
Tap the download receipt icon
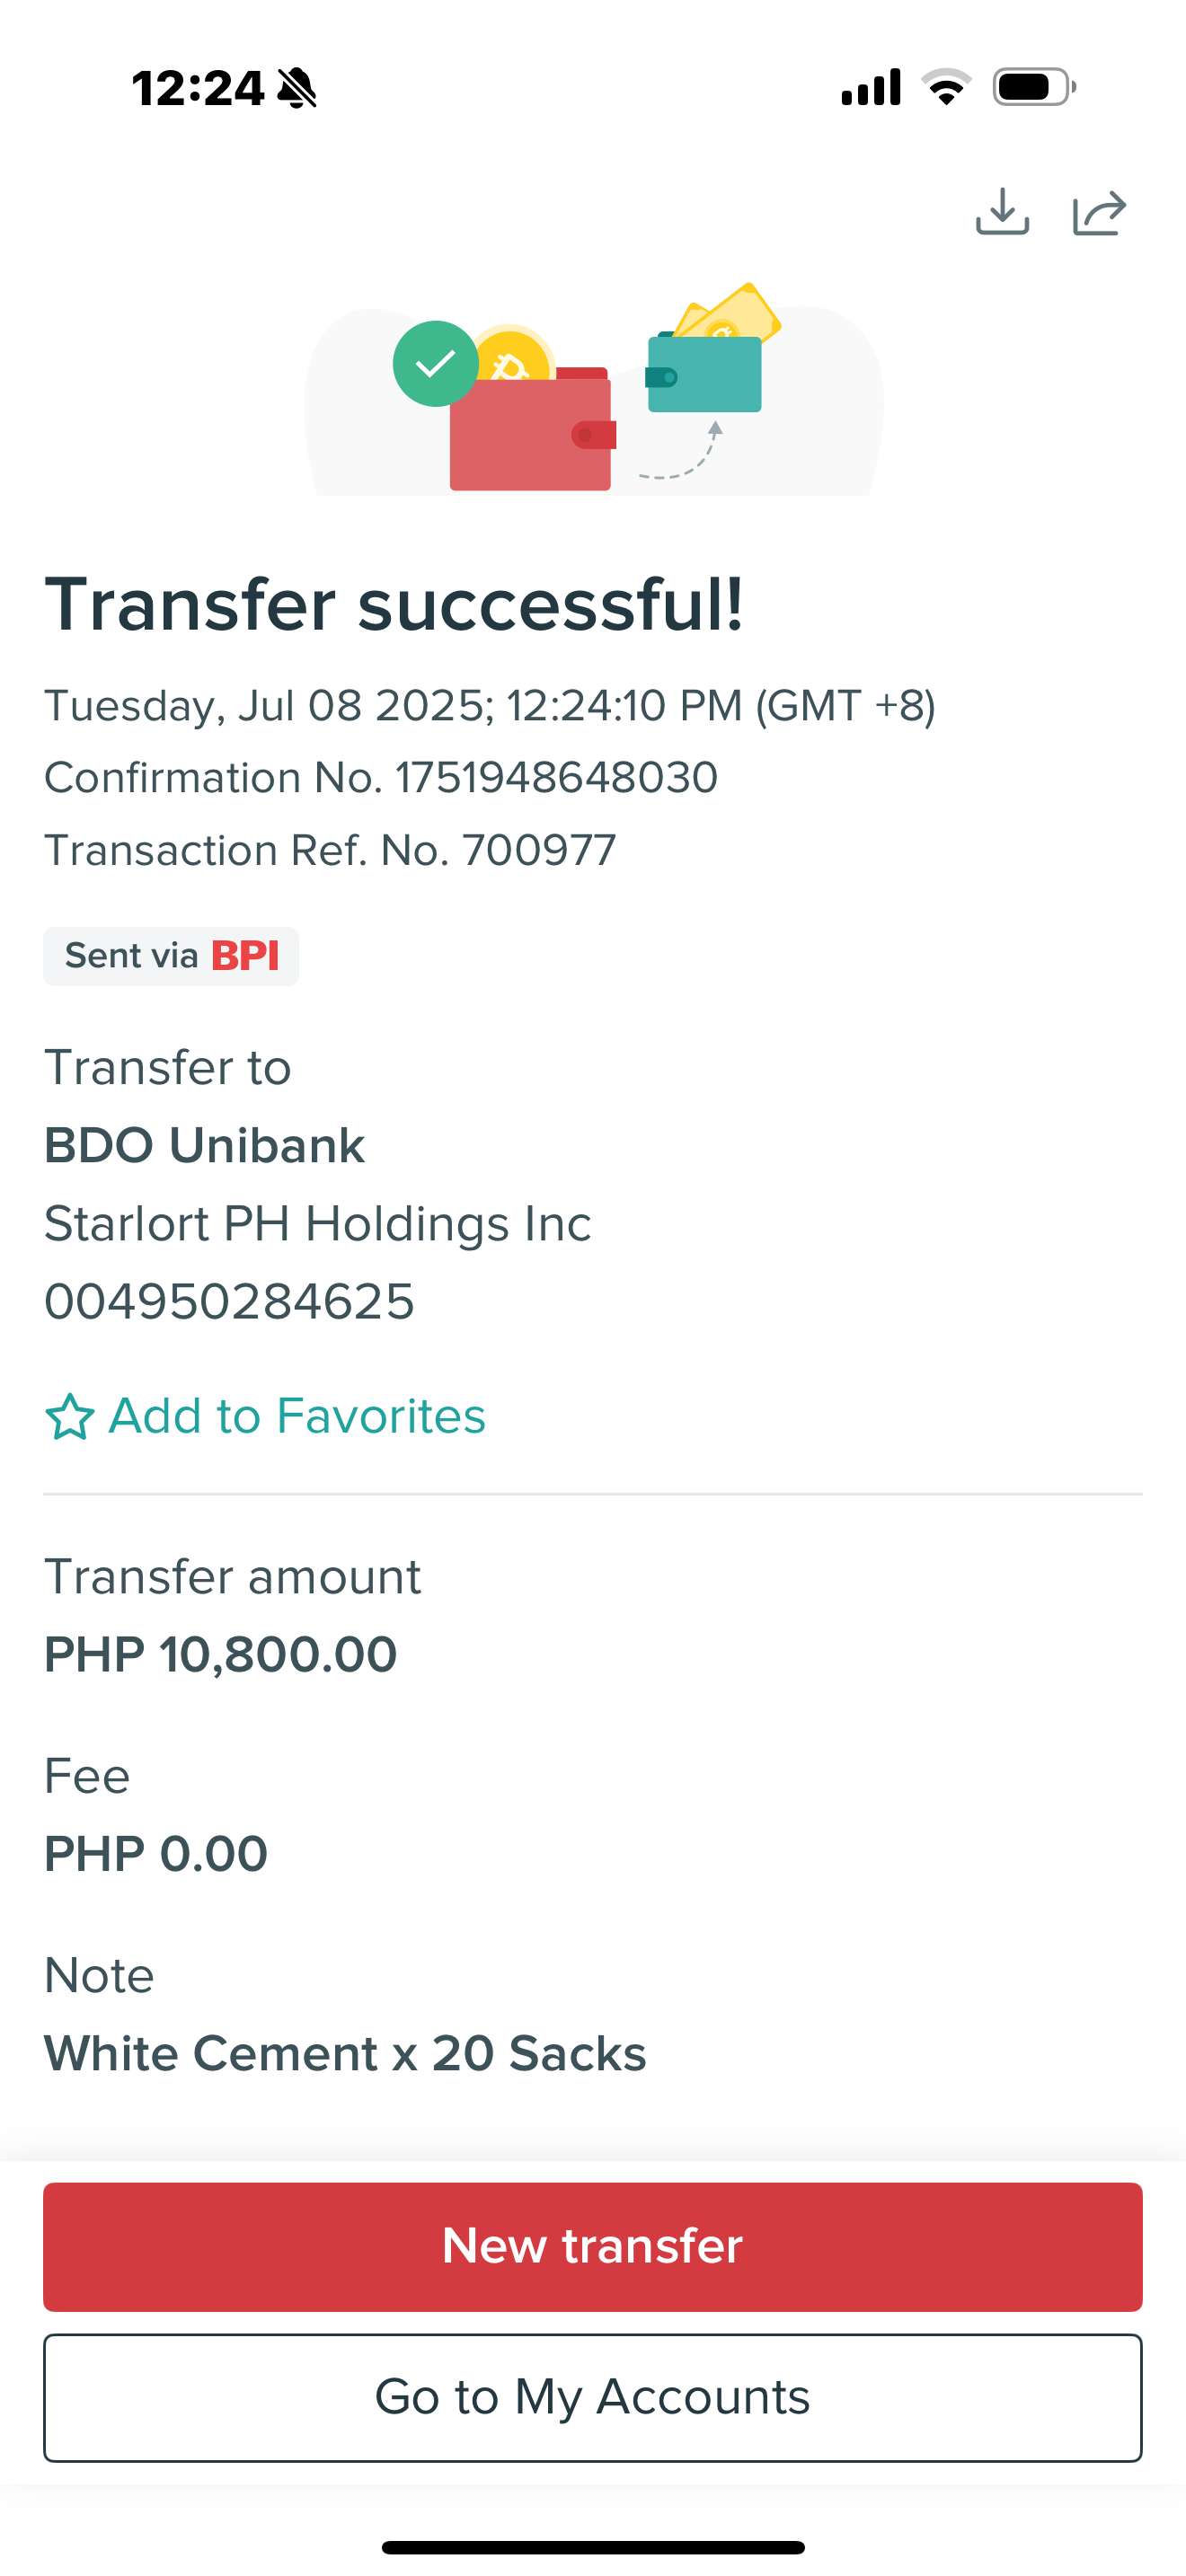point(1002,211)
